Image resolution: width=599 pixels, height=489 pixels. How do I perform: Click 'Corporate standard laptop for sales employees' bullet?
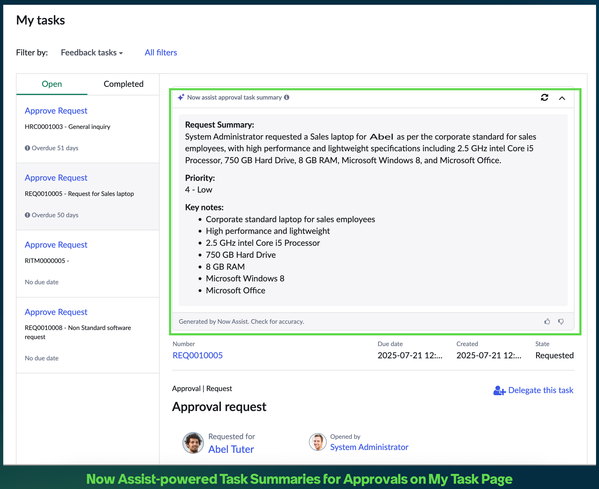click(290, 219)
